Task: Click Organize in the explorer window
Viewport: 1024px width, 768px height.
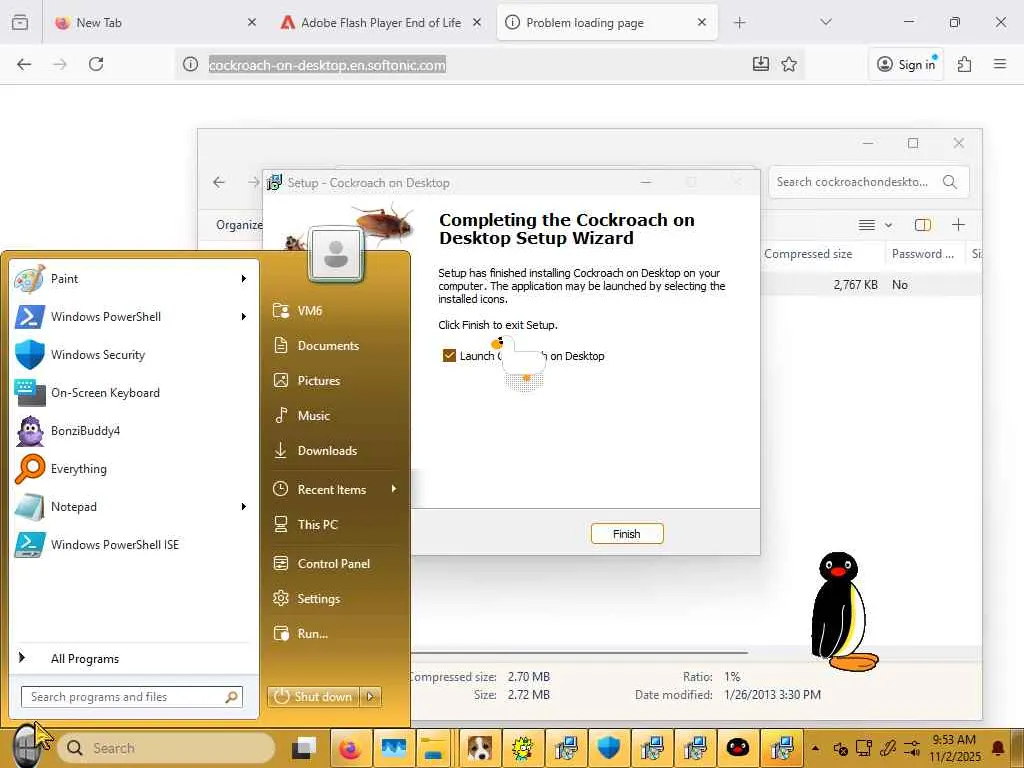Action: (x=239, y=225)
